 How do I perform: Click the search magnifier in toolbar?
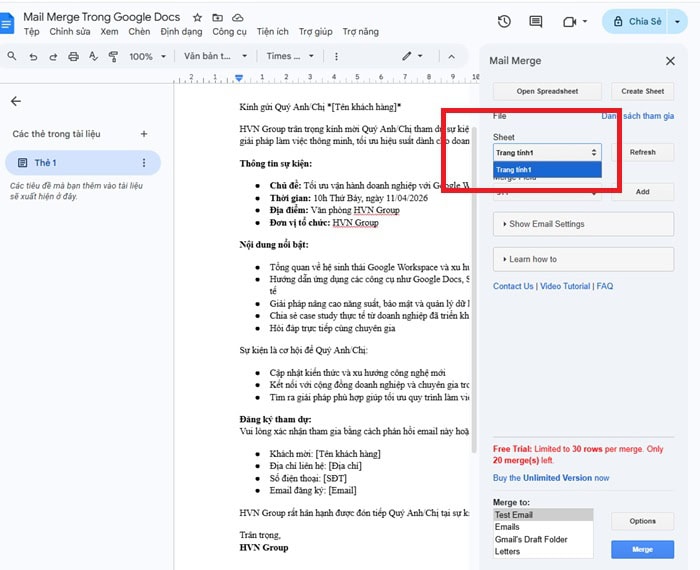[x=12, y=56]
